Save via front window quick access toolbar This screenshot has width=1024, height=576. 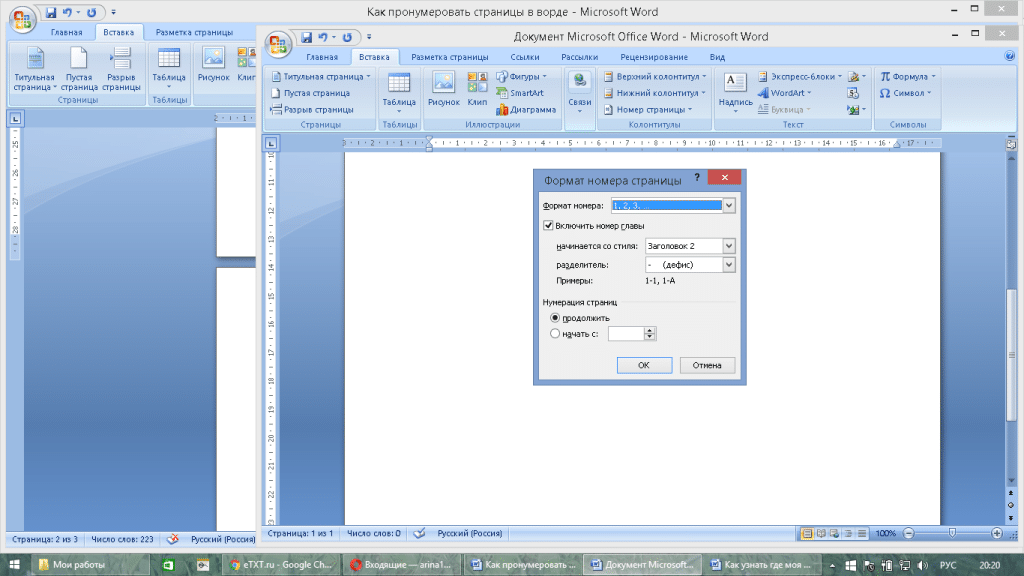click(306, 37)
